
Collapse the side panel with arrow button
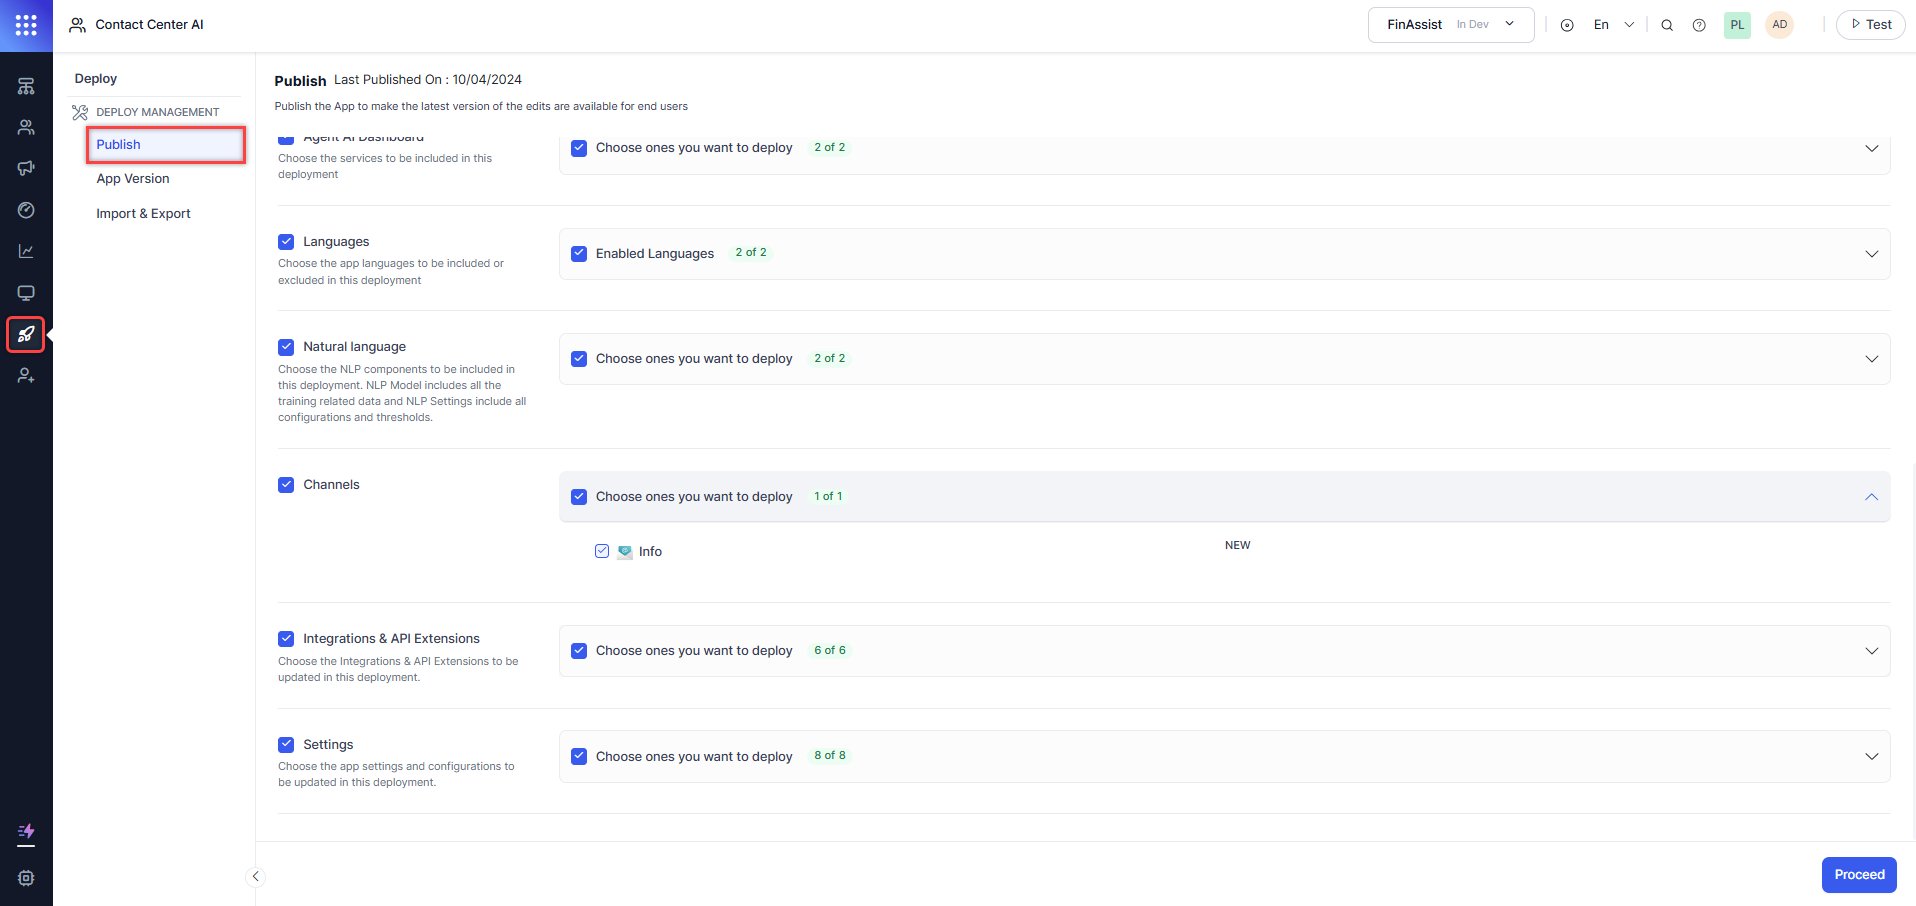(255, 877)
